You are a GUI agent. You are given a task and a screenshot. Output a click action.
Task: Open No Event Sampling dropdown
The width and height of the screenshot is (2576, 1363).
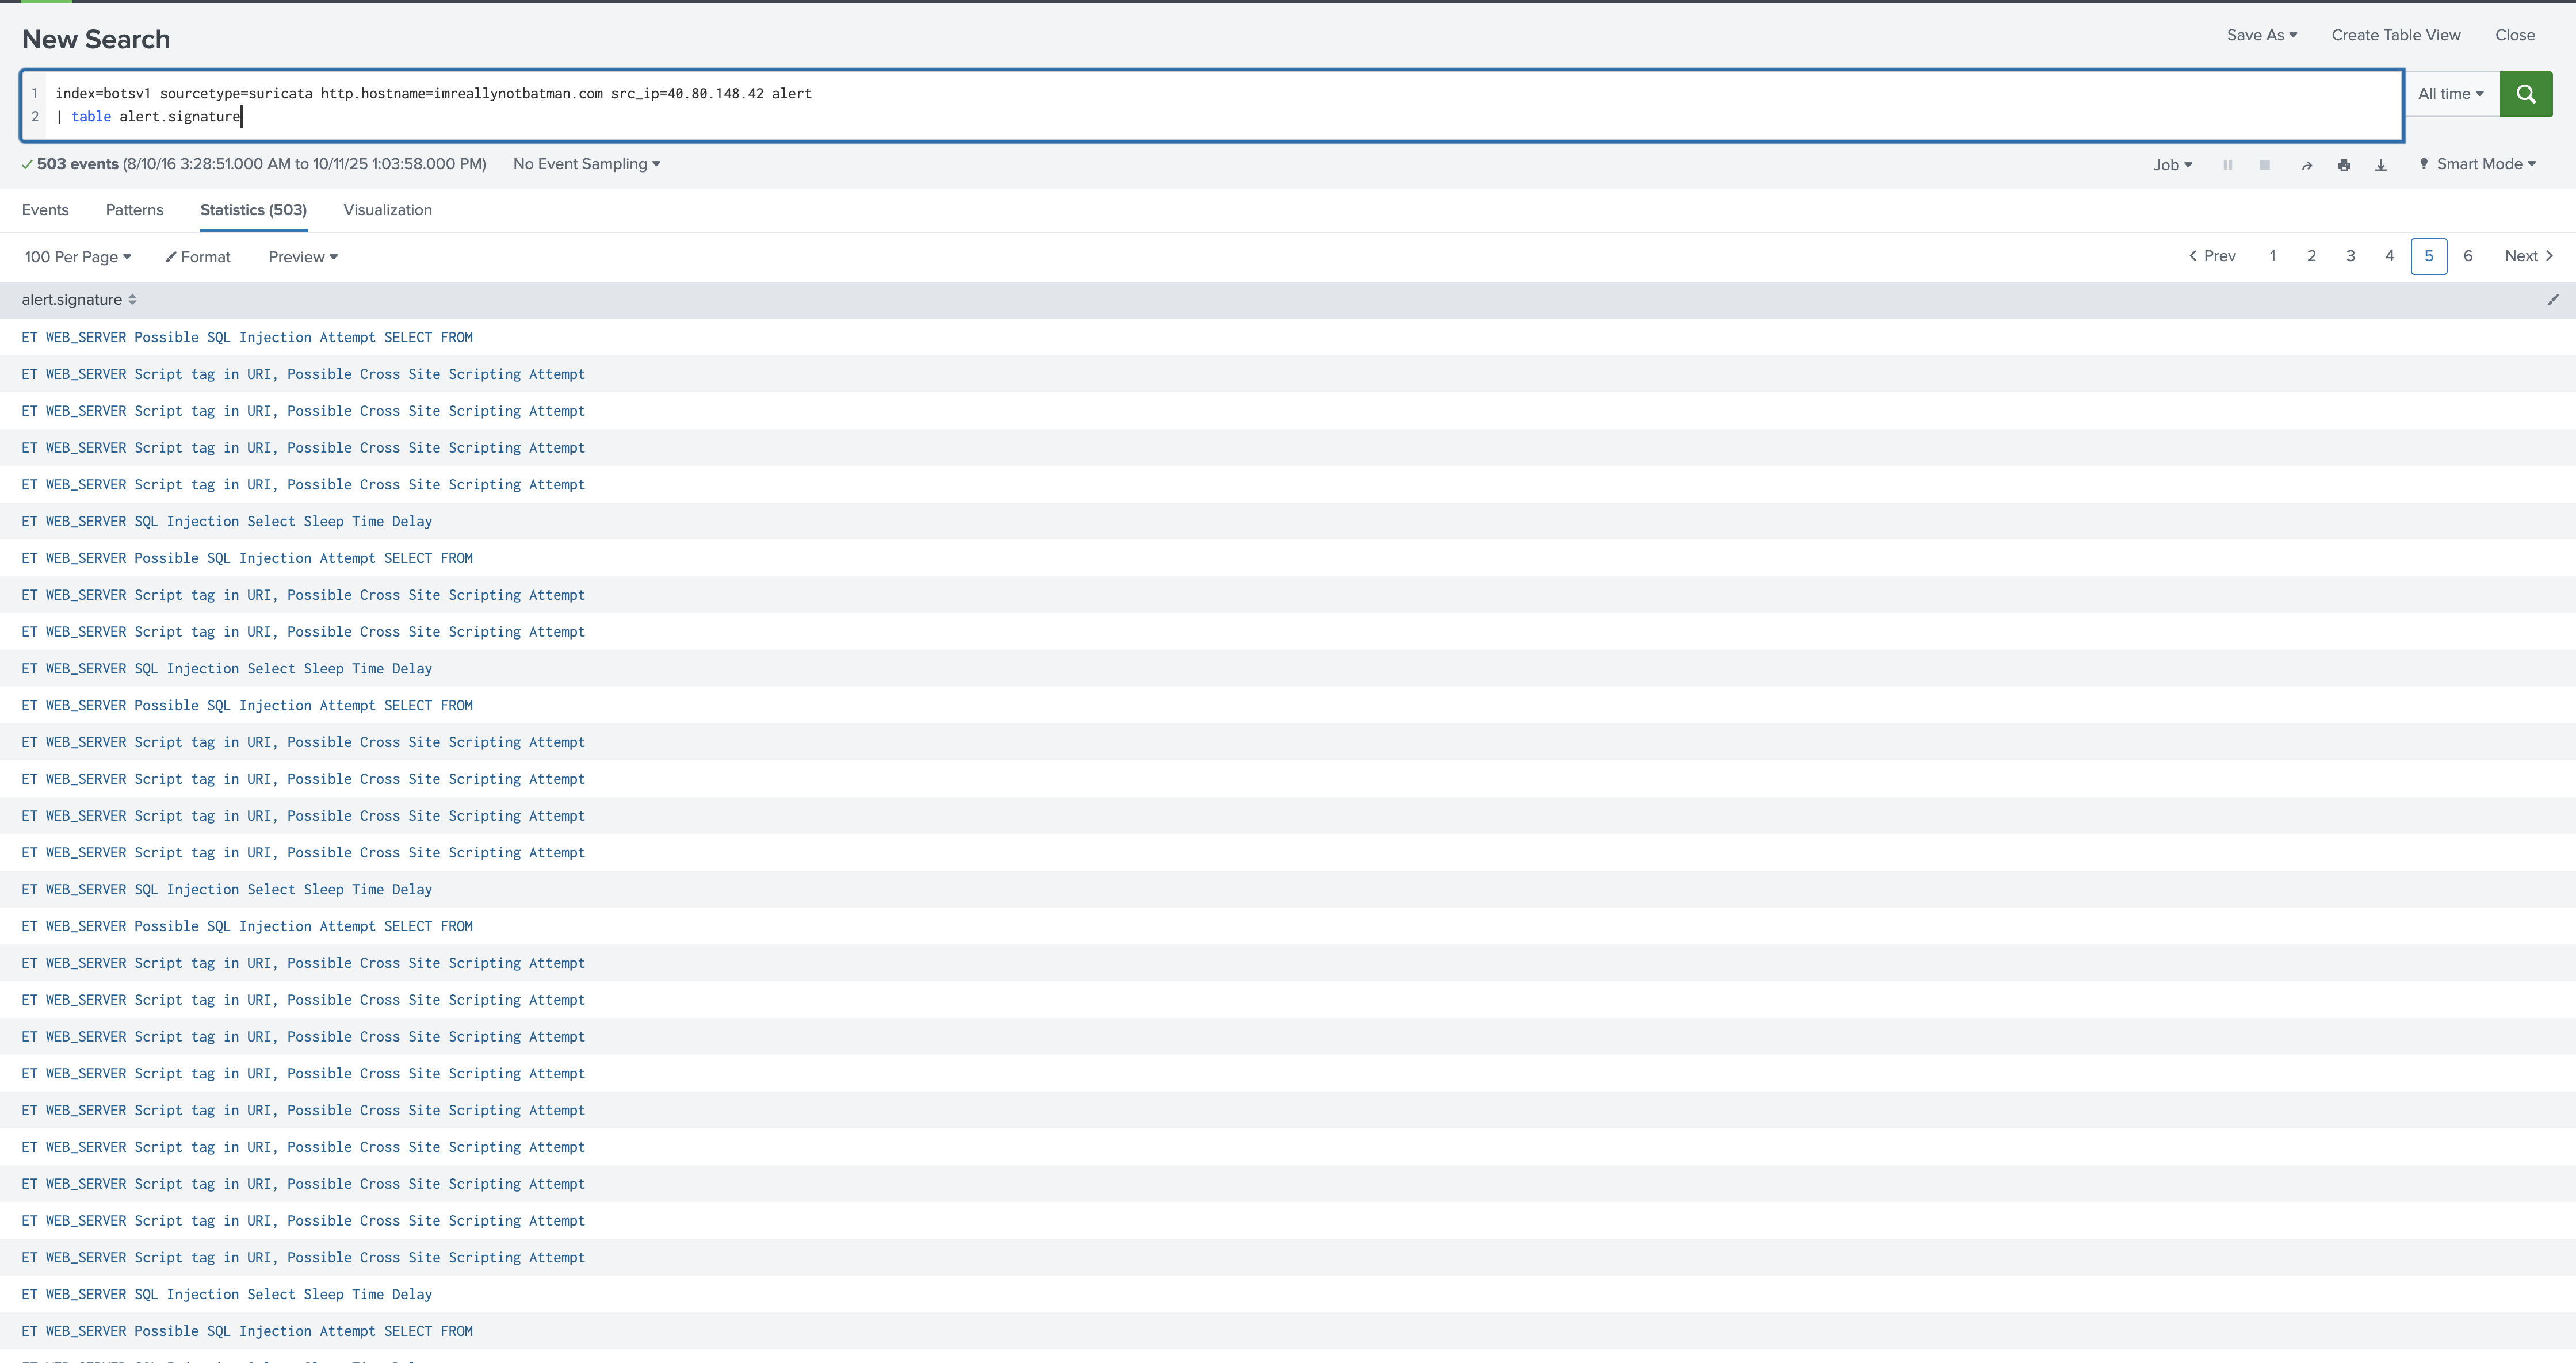[x=586, y=164]
